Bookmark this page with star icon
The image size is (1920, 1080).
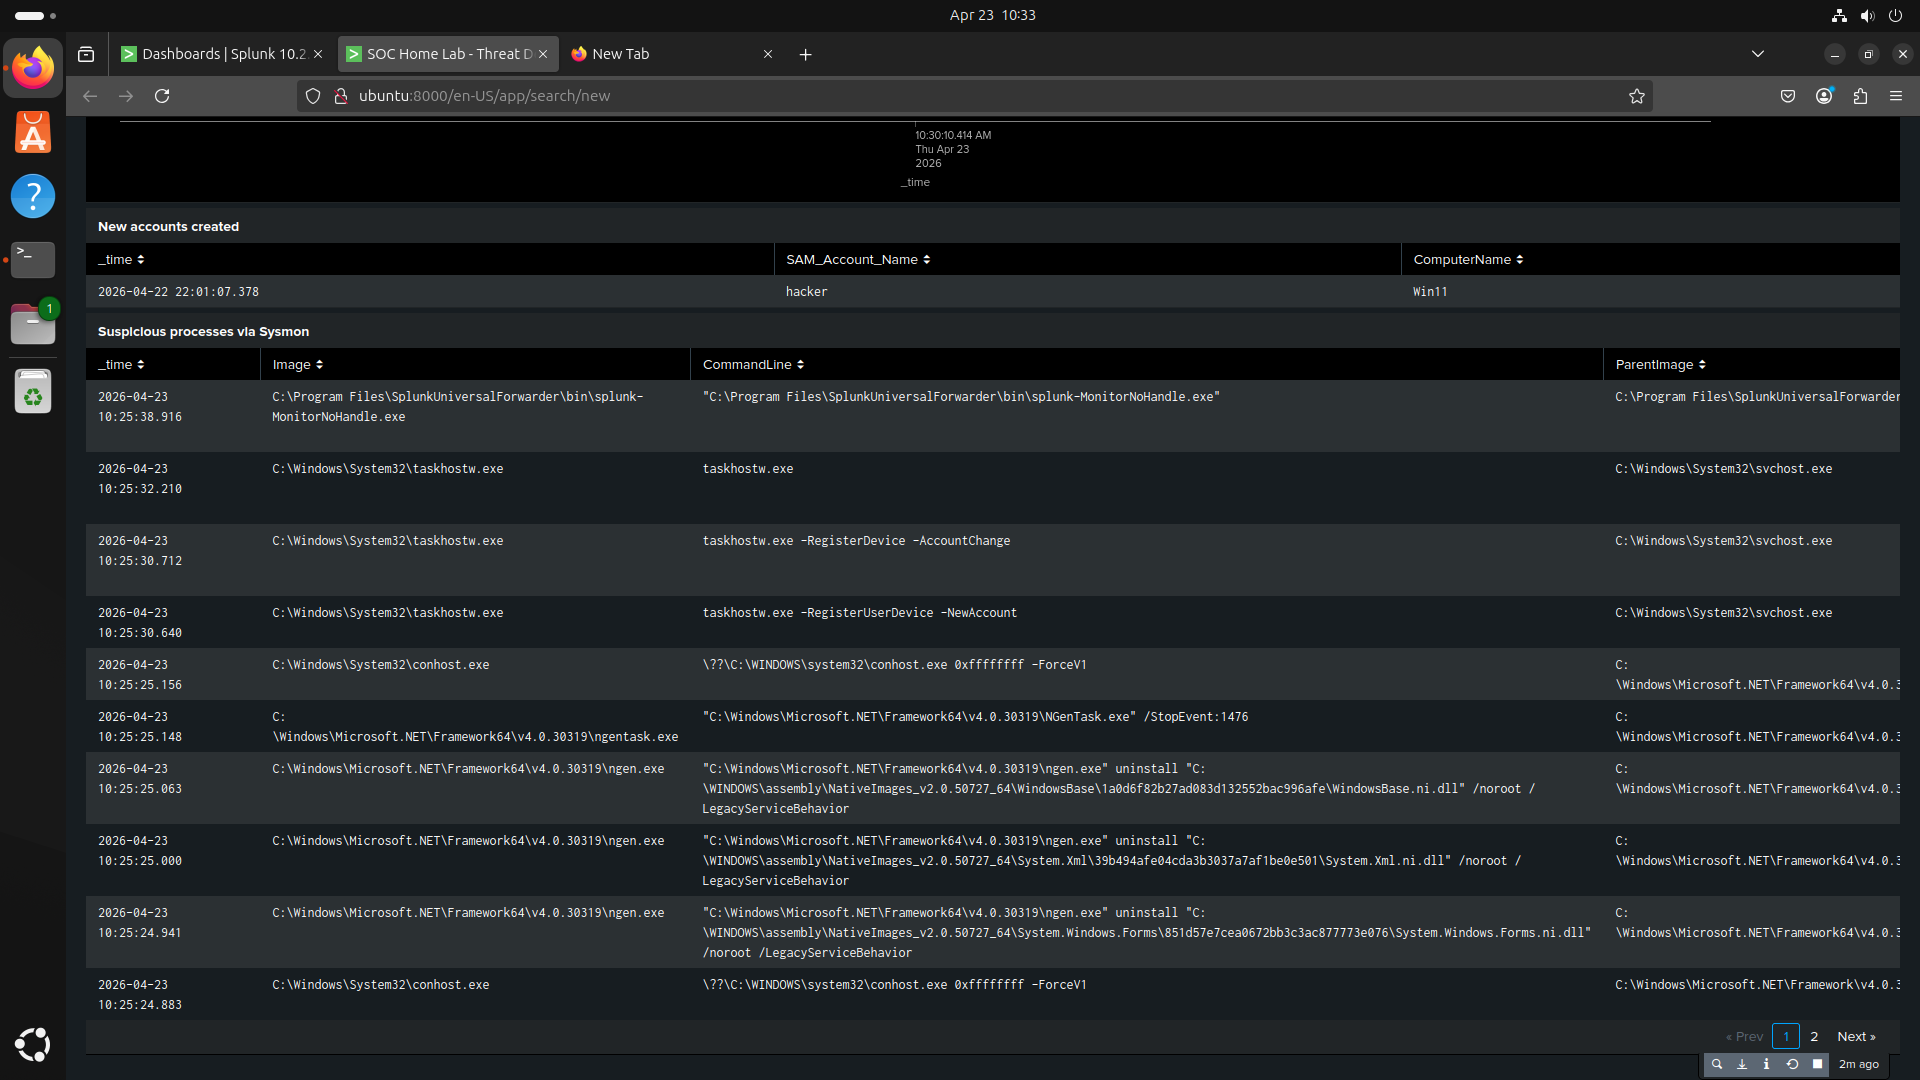1636,96
